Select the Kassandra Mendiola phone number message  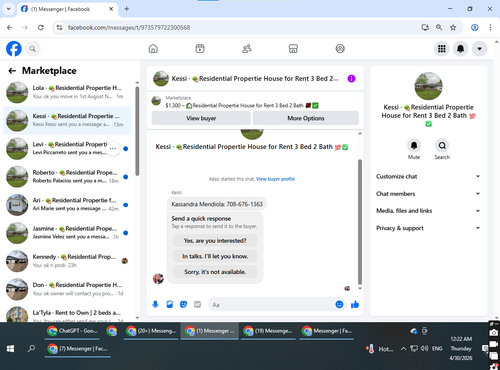tap(217, 204)
